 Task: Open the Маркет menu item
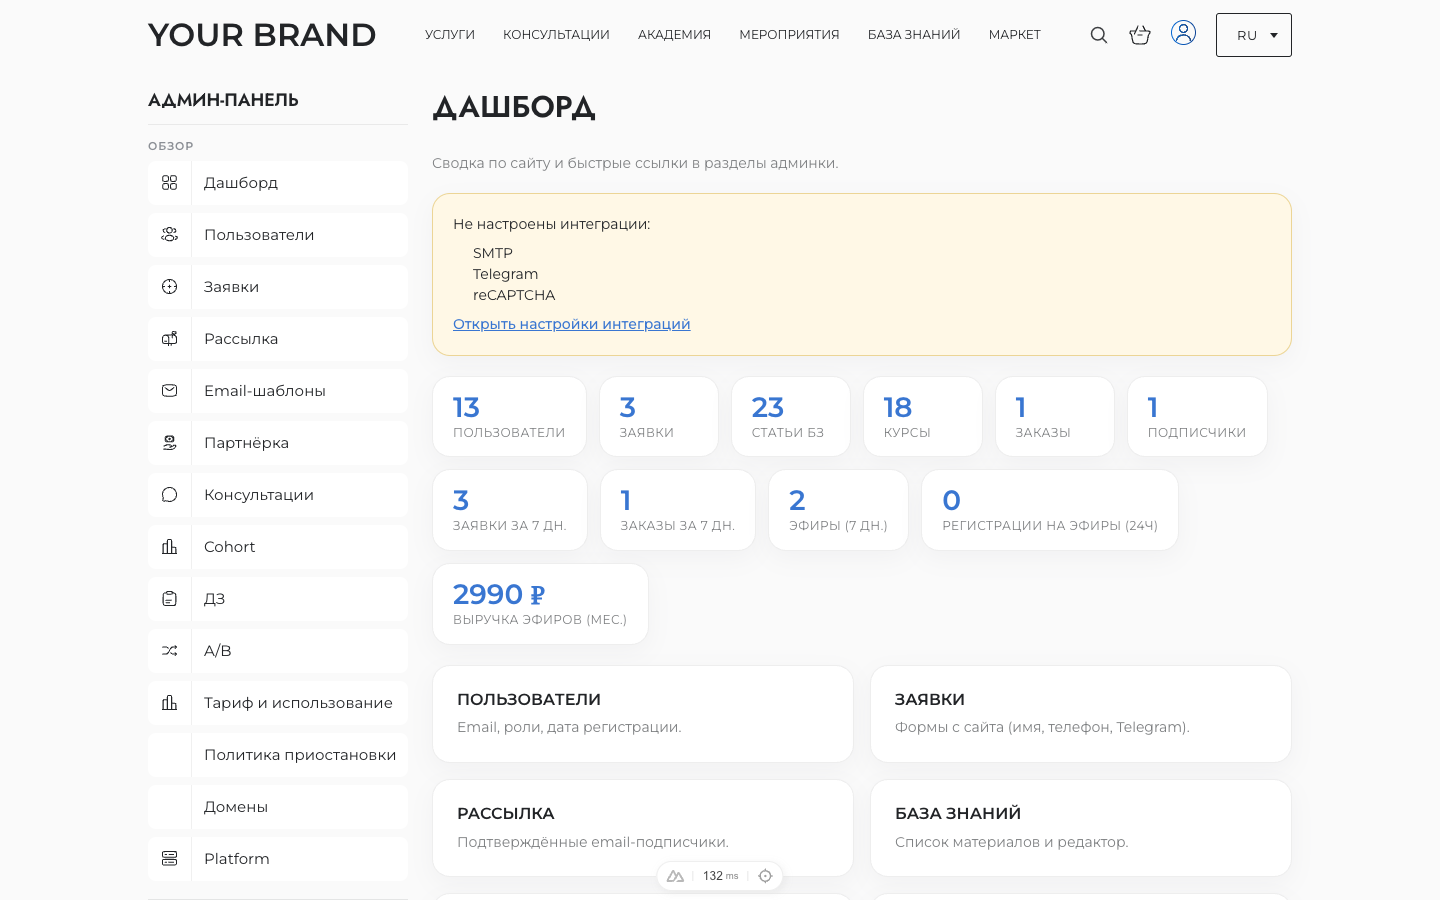click(x=1015, y=35)
